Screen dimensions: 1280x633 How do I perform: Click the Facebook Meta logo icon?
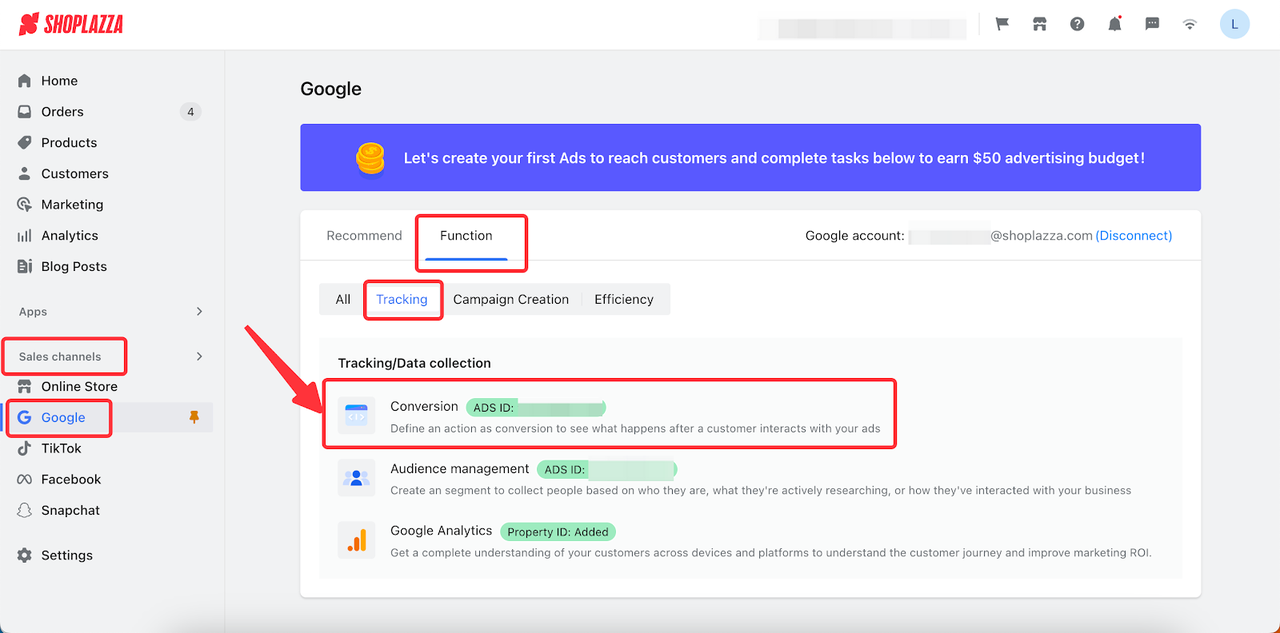25,480
